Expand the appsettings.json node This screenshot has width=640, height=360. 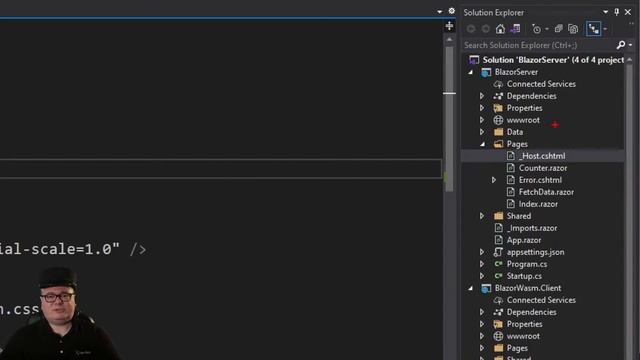pos(482,252)
